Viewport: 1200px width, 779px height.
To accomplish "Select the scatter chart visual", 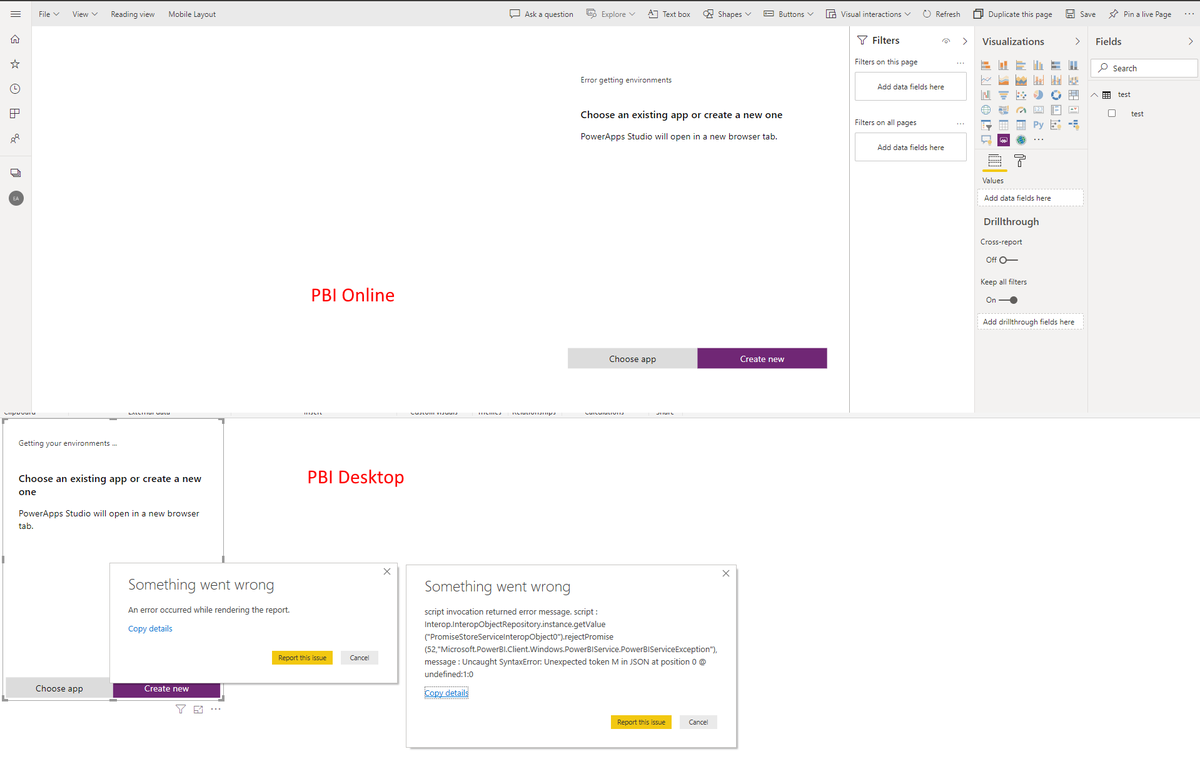I will pos(1021,95).
